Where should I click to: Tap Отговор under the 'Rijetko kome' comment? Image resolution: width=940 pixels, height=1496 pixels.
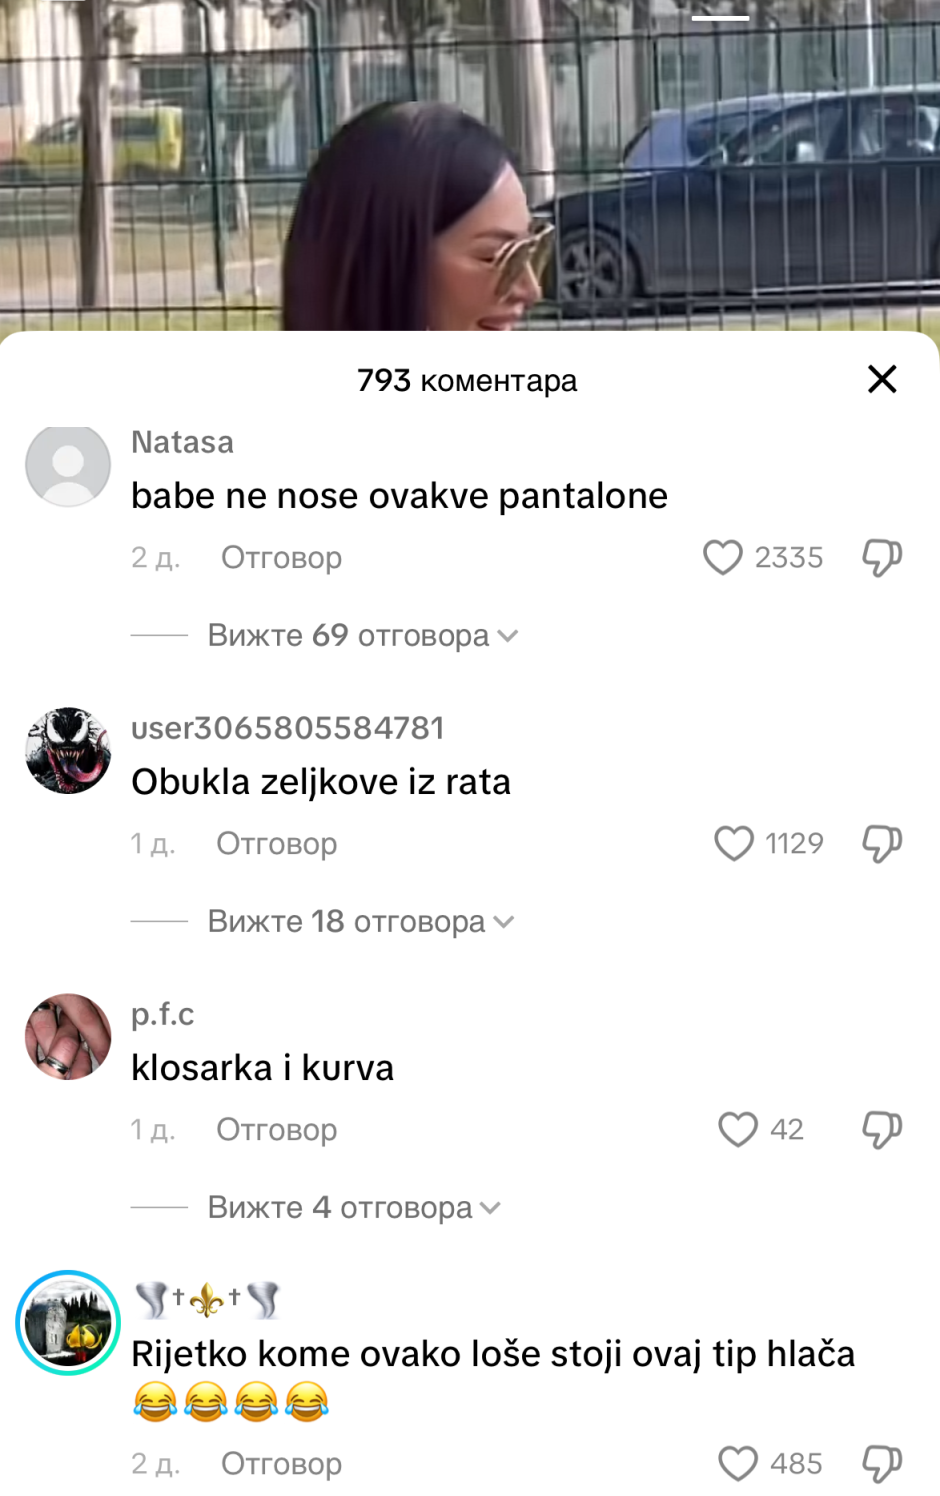coord(281,1463)
